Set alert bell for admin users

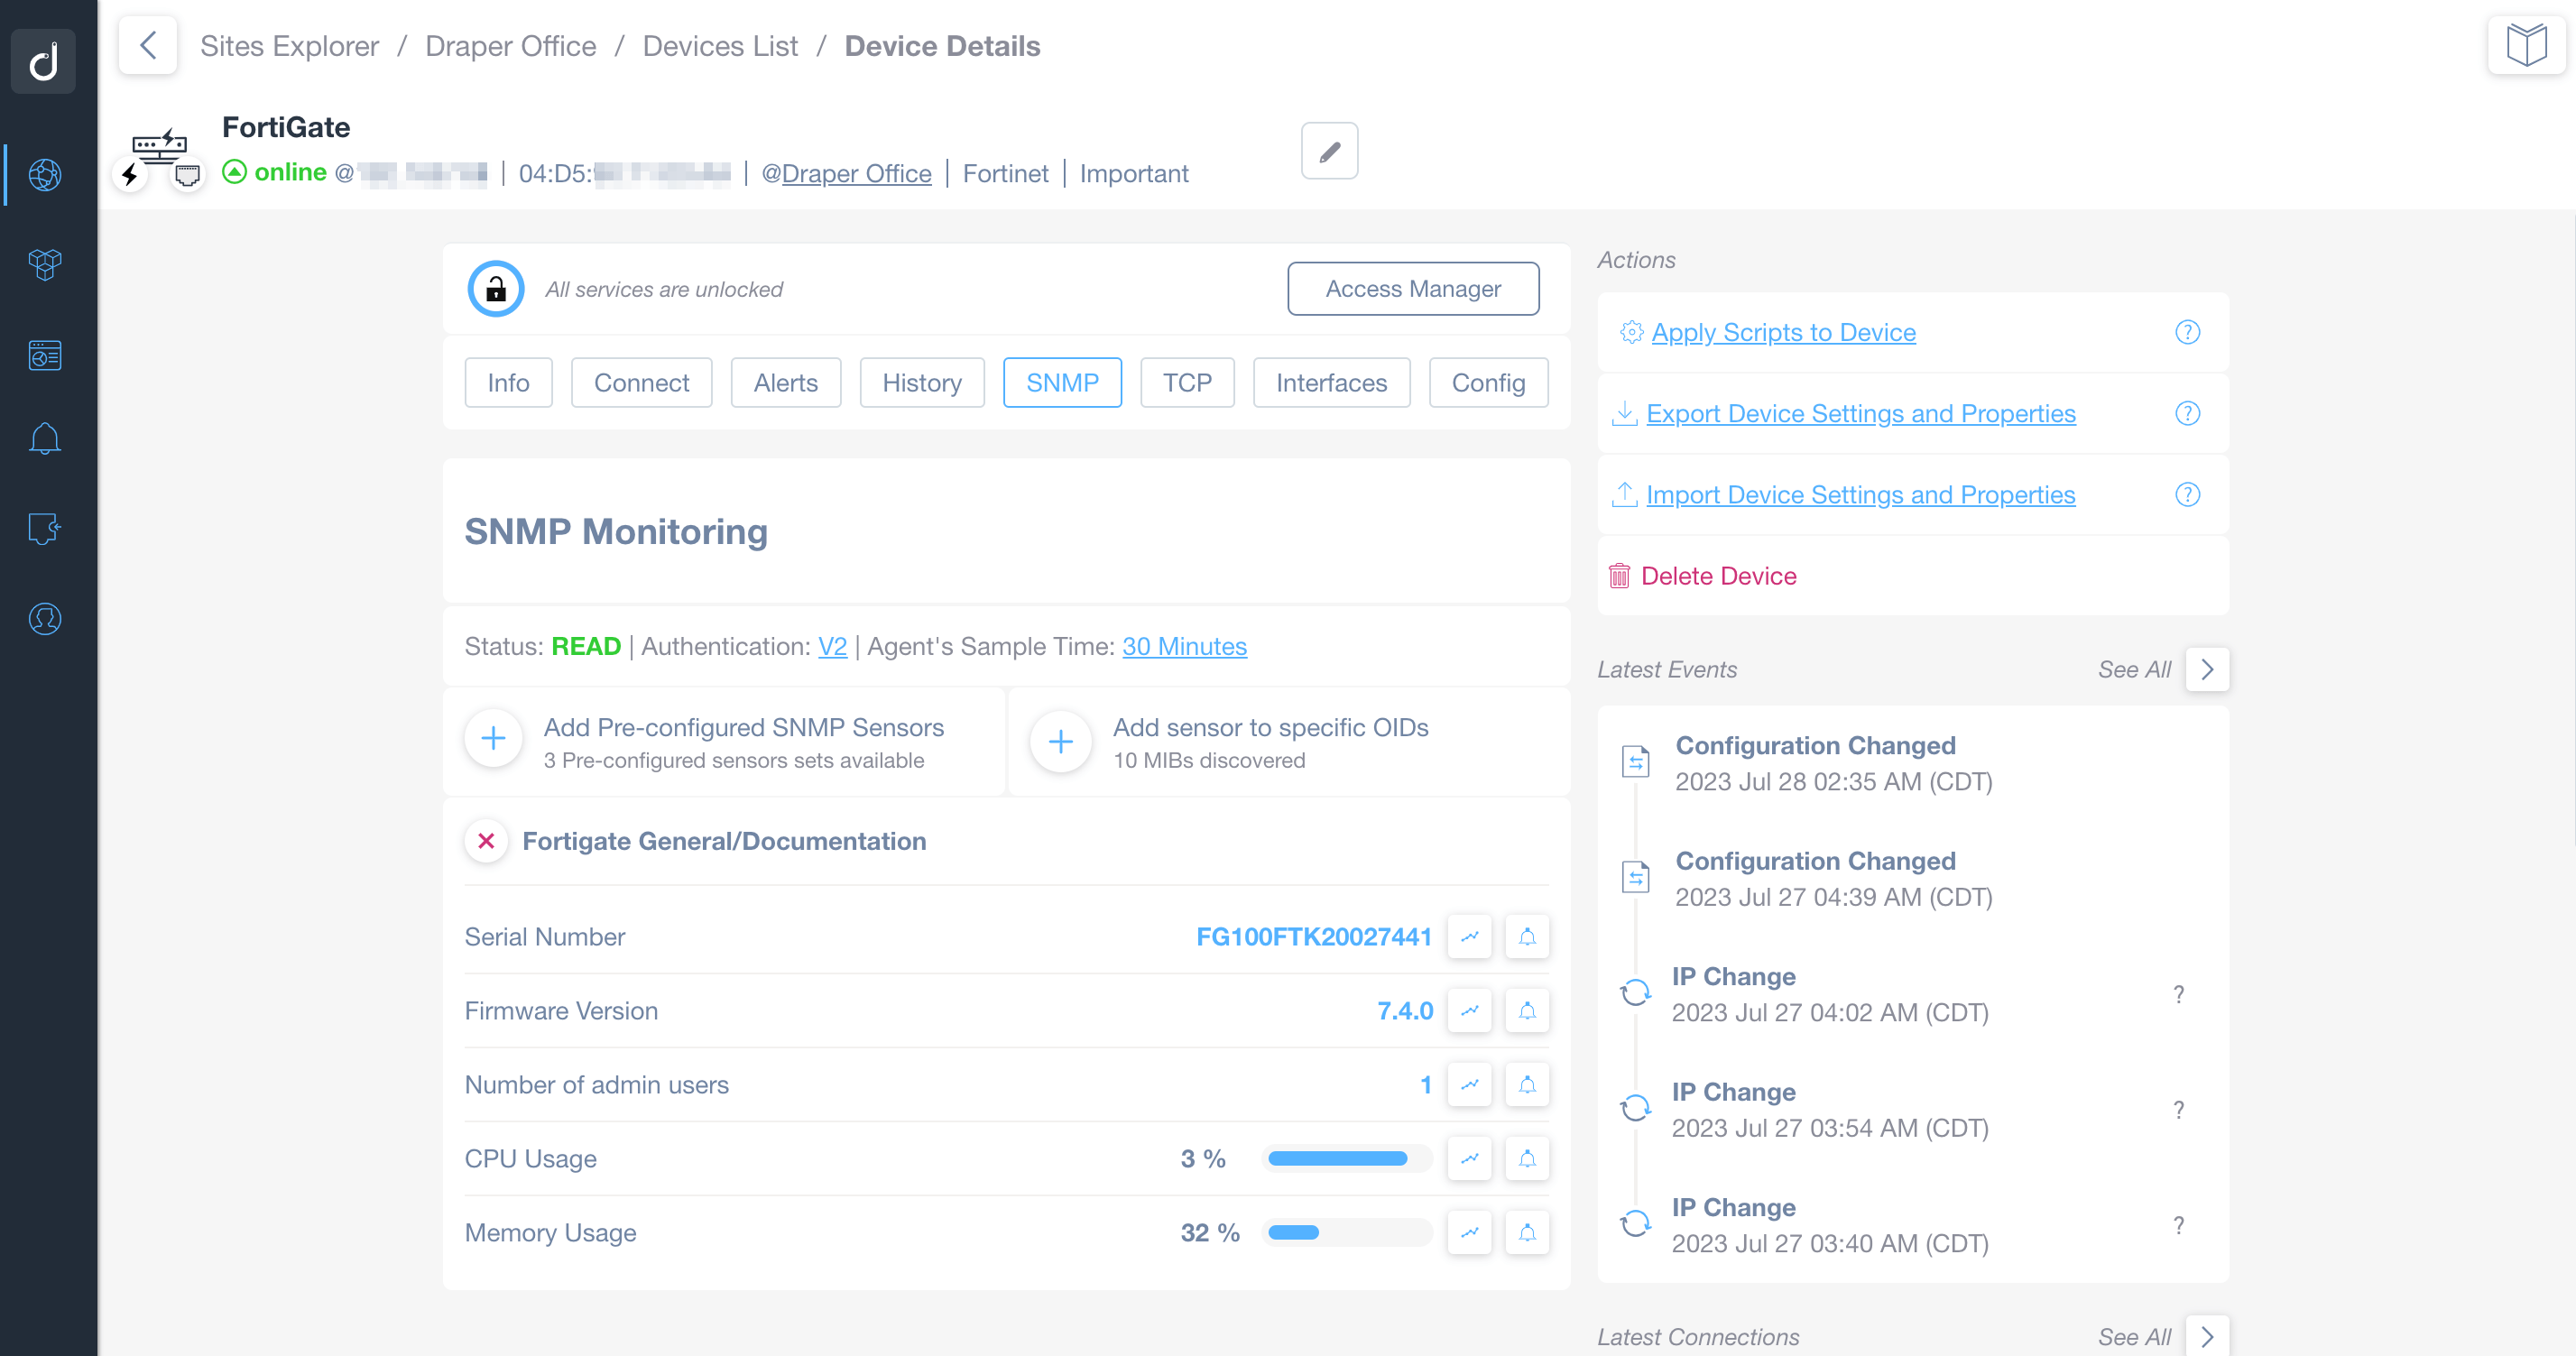tap(1527, 1085)
